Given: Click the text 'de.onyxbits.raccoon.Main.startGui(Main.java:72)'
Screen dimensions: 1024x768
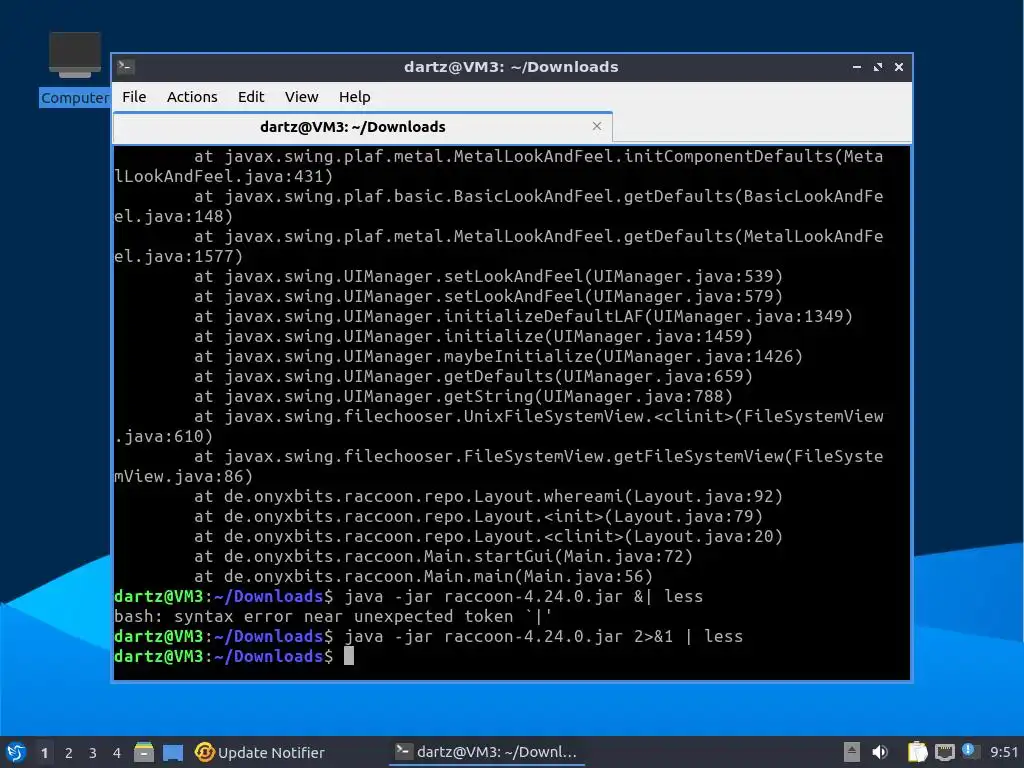Looking at the screenshot, I should [x=458, y=556].
